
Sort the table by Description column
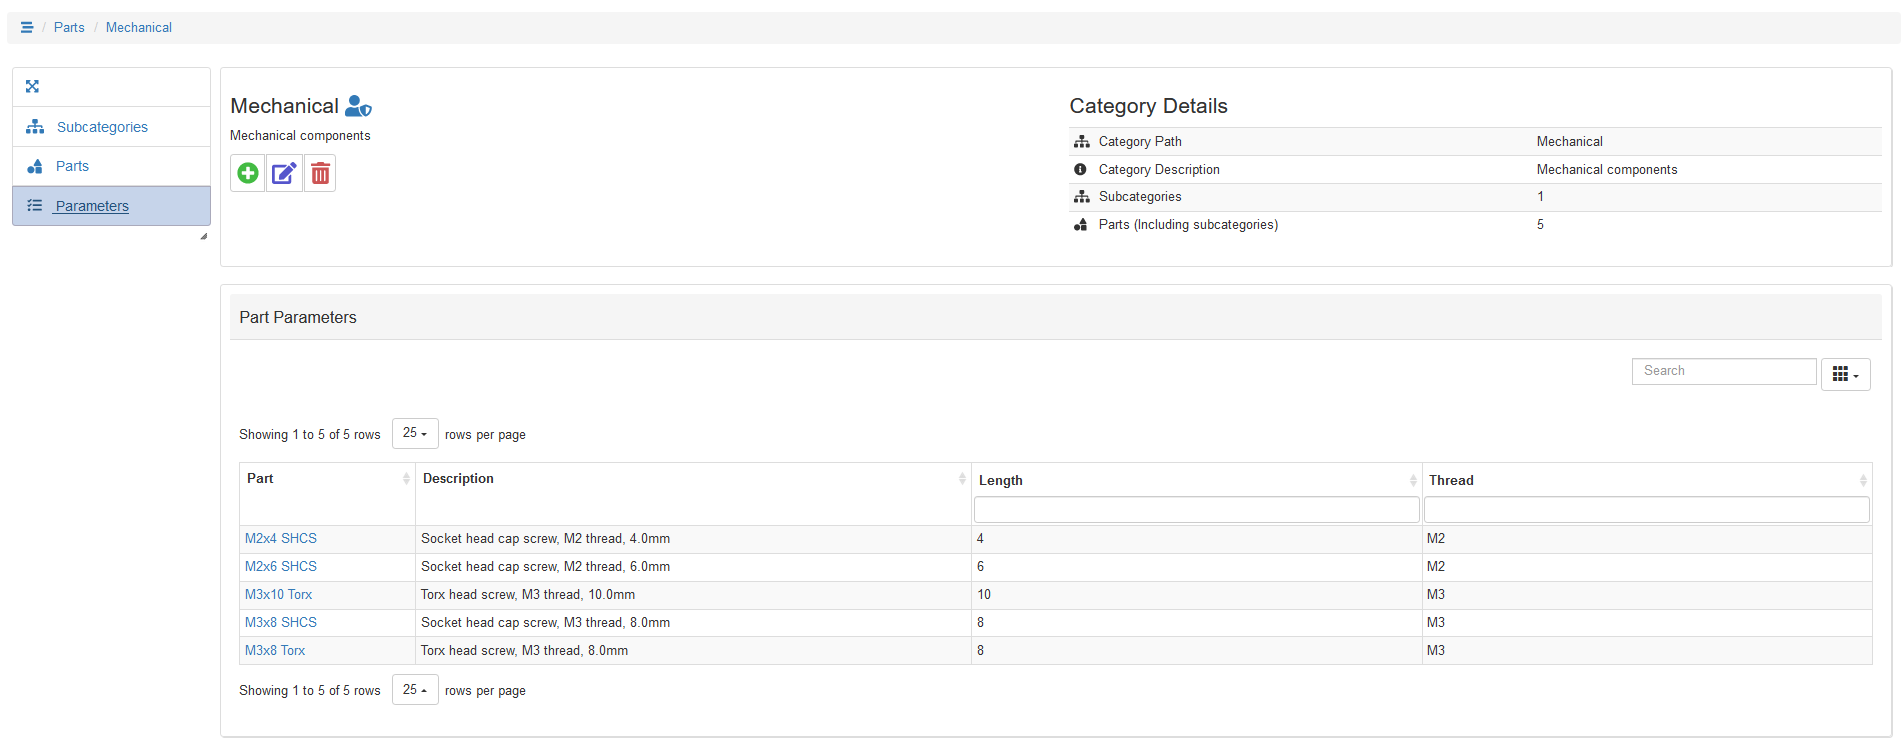692,479
